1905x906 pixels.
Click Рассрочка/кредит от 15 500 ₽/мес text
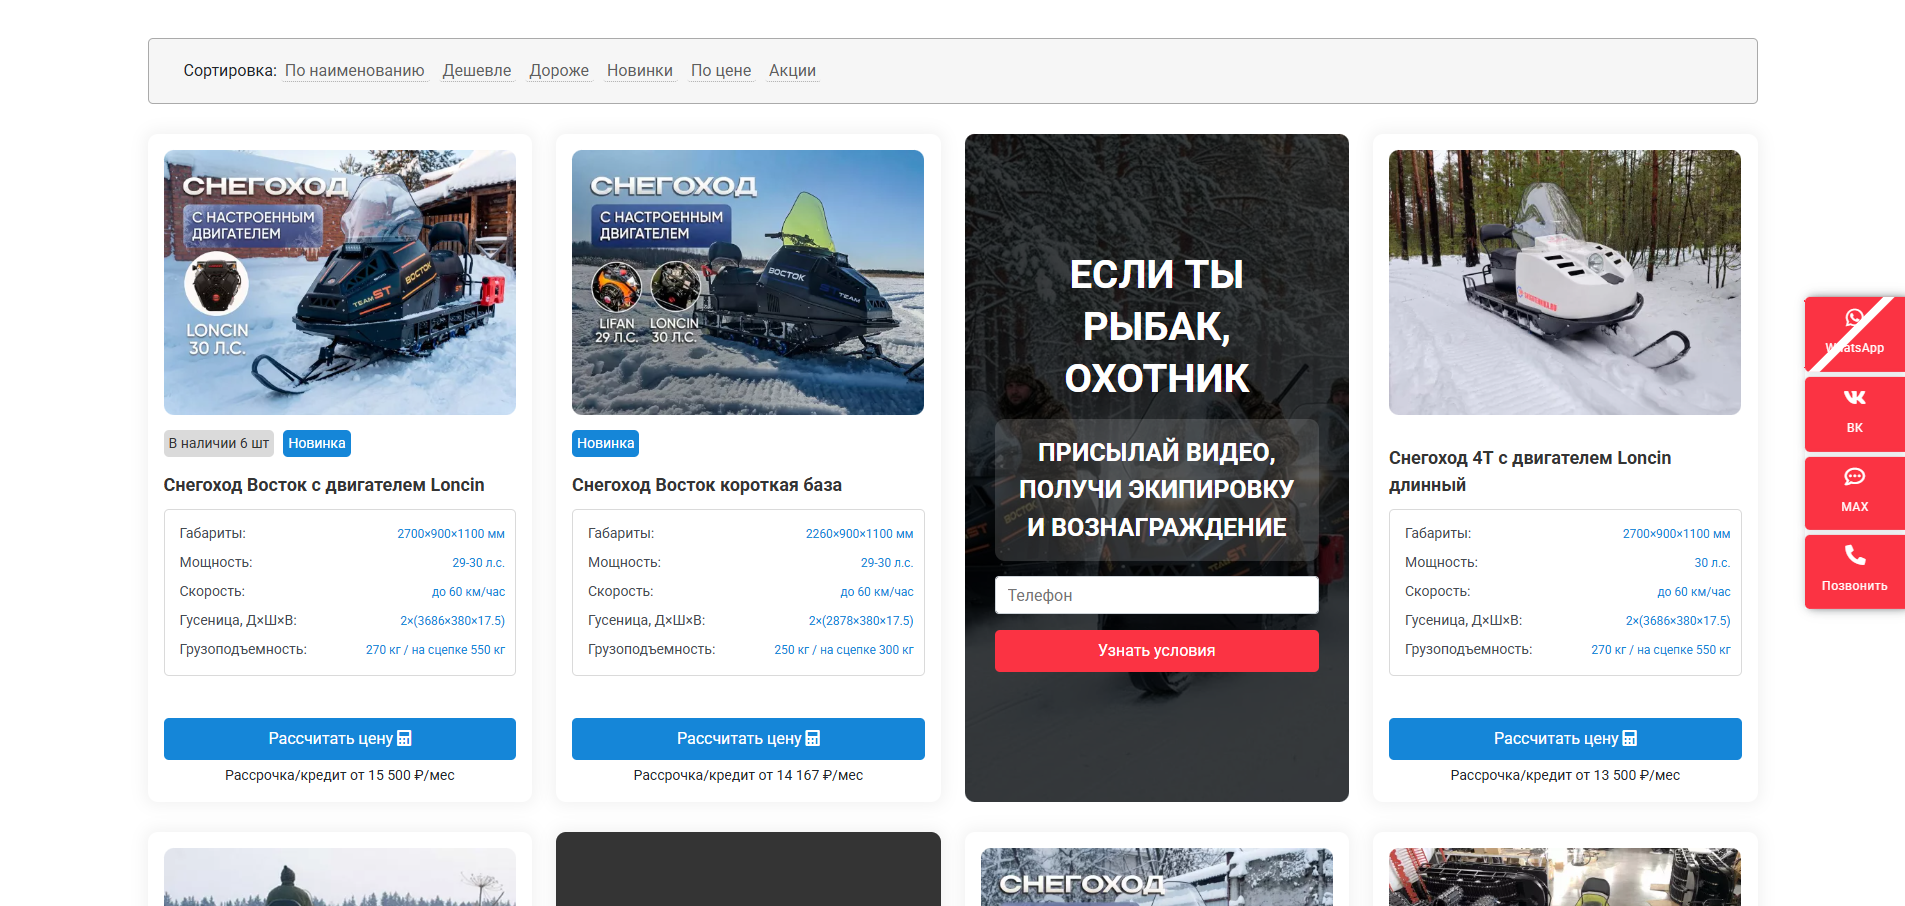(340, 775)
